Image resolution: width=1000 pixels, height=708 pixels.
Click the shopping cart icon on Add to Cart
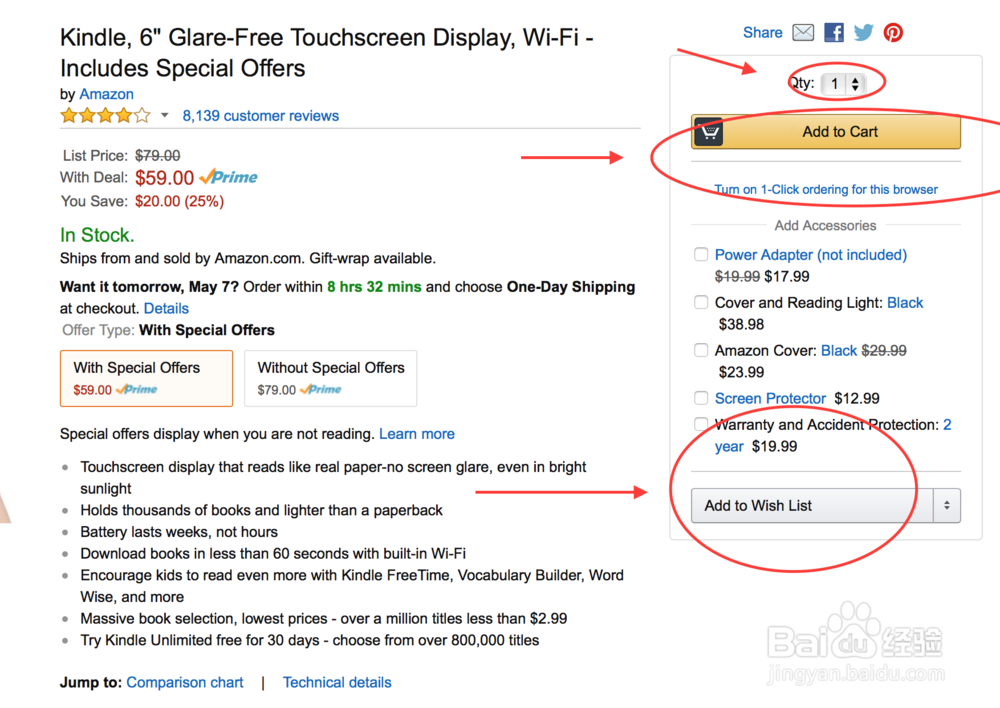coord(708,132)
